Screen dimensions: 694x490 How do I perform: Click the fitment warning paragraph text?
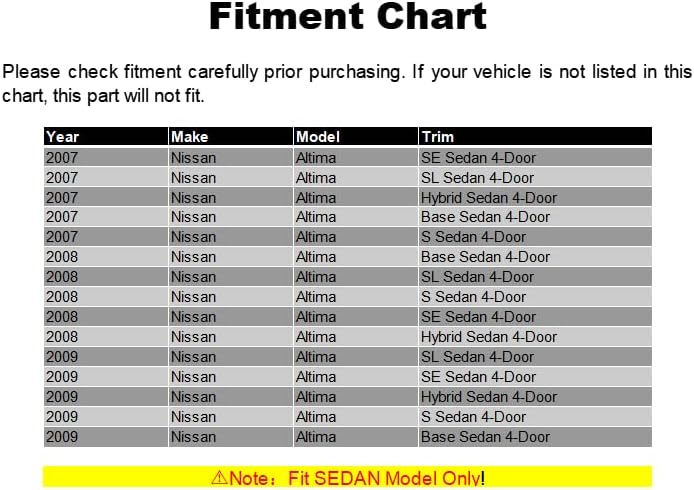coord(347,83)
